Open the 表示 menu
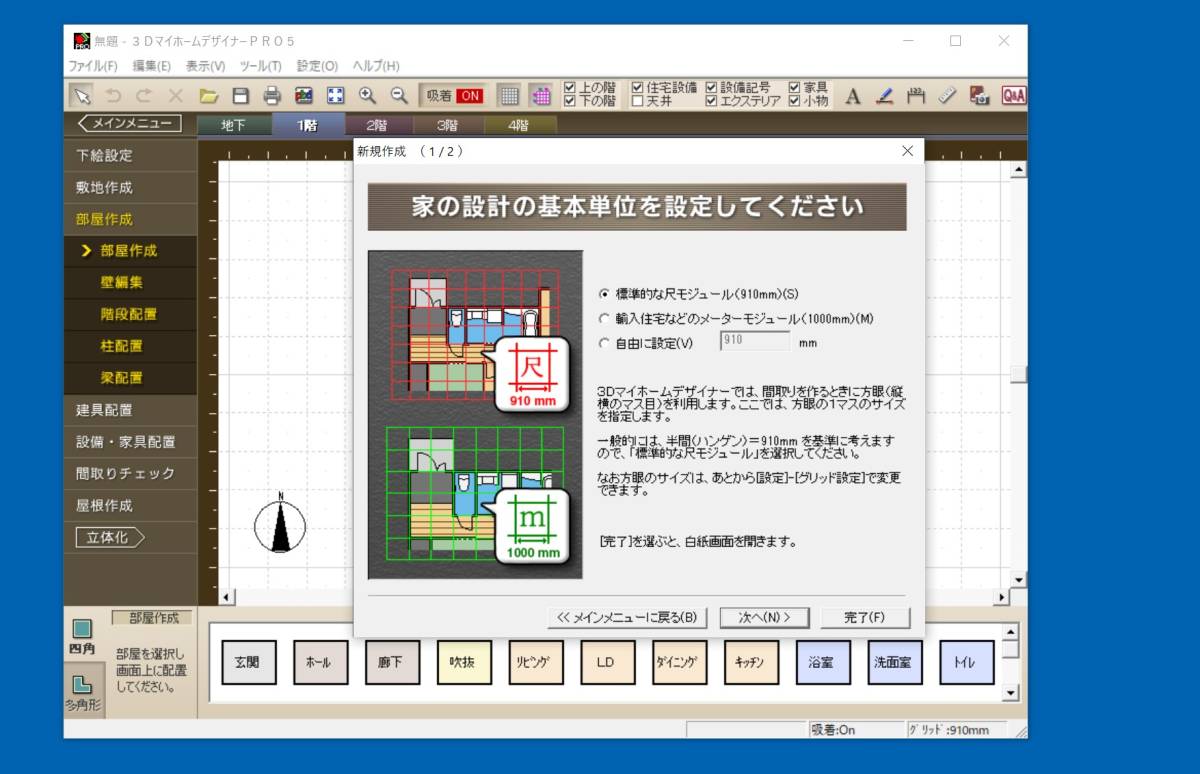This screenshot has height=774, width=1200. [x=205, y=66]
